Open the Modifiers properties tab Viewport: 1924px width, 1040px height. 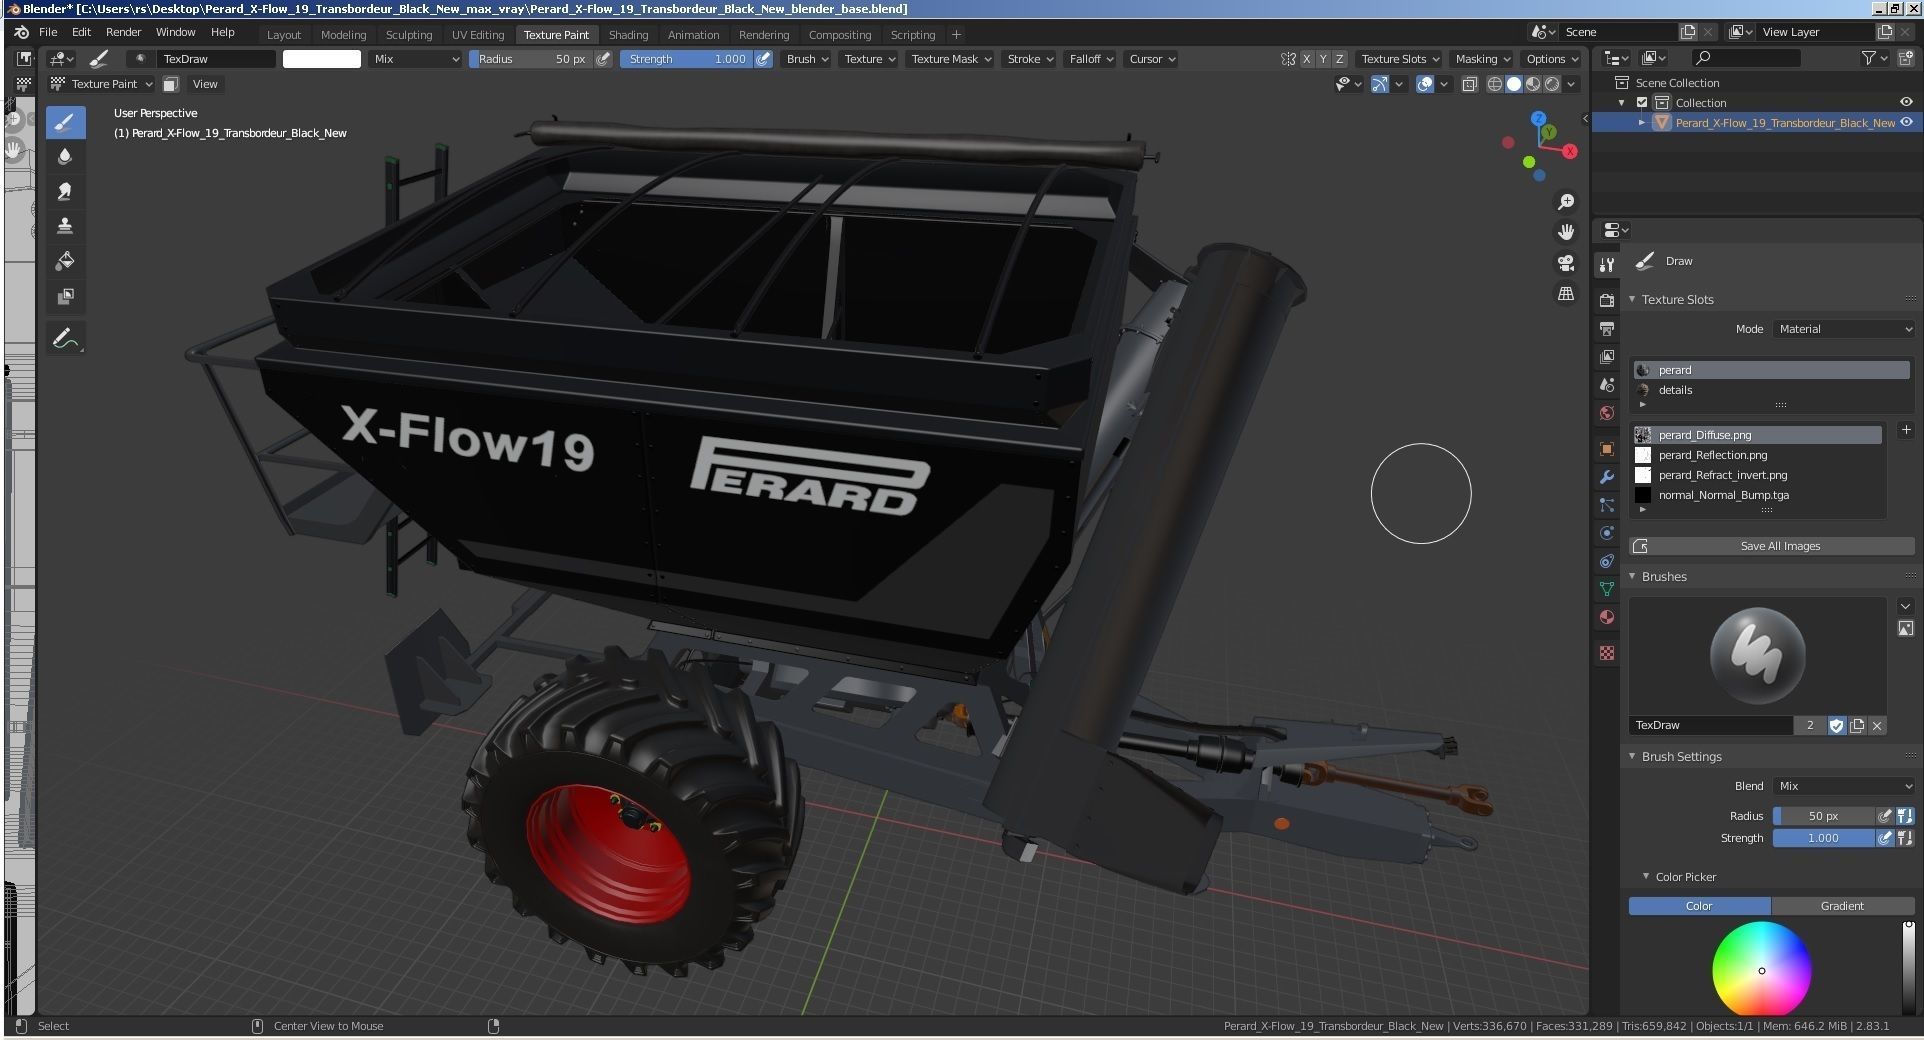coord(1606,477)
